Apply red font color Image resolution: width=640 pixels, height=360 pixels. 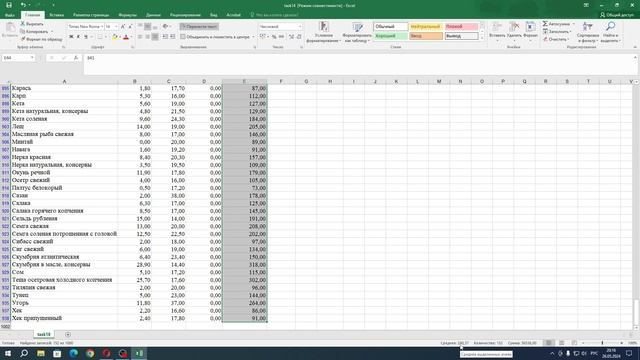(126, 37)
